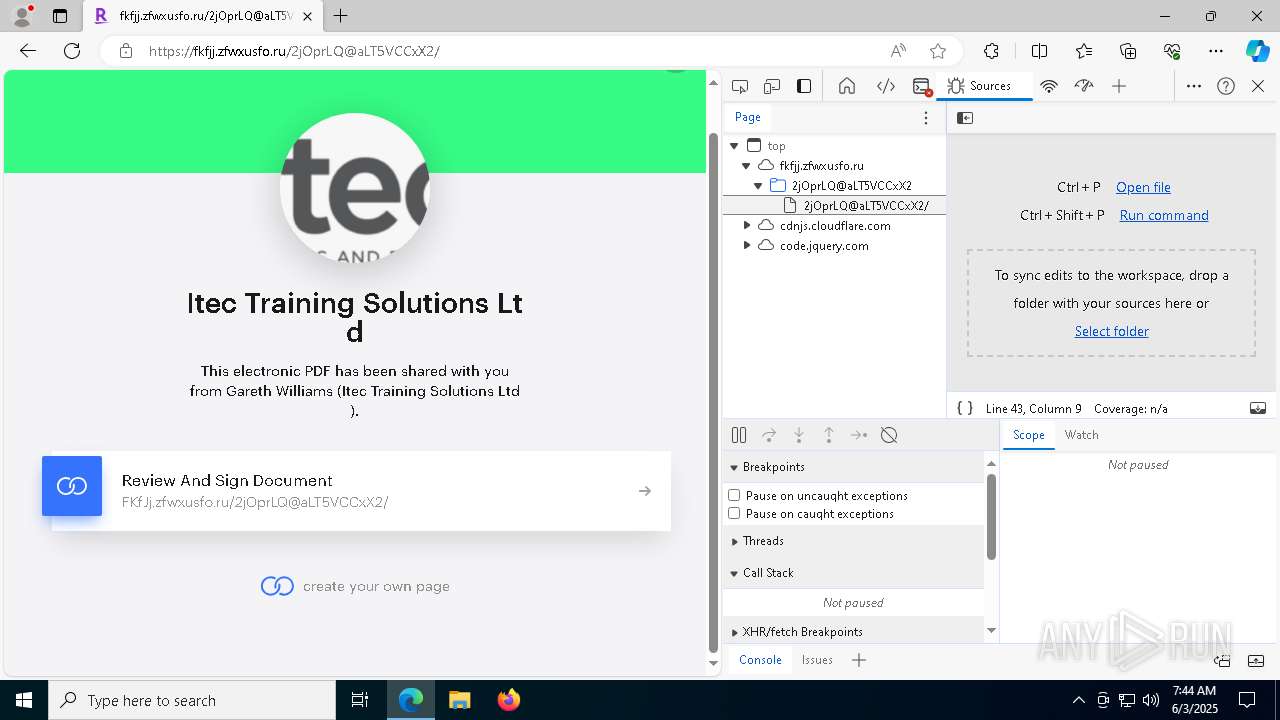Screen dimensions: 1280x720
Task: Open more options in Page navigator
Action: coord(926,118)
